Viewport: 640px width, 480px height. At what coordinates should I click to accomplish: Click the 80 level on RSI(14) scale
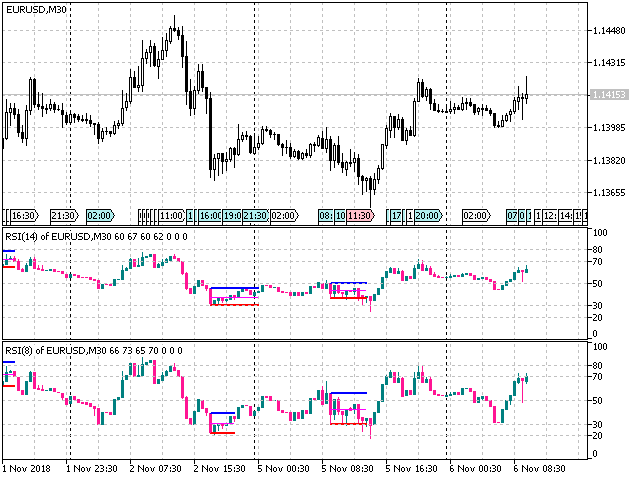pyautogui.click(x=598, y=249)
